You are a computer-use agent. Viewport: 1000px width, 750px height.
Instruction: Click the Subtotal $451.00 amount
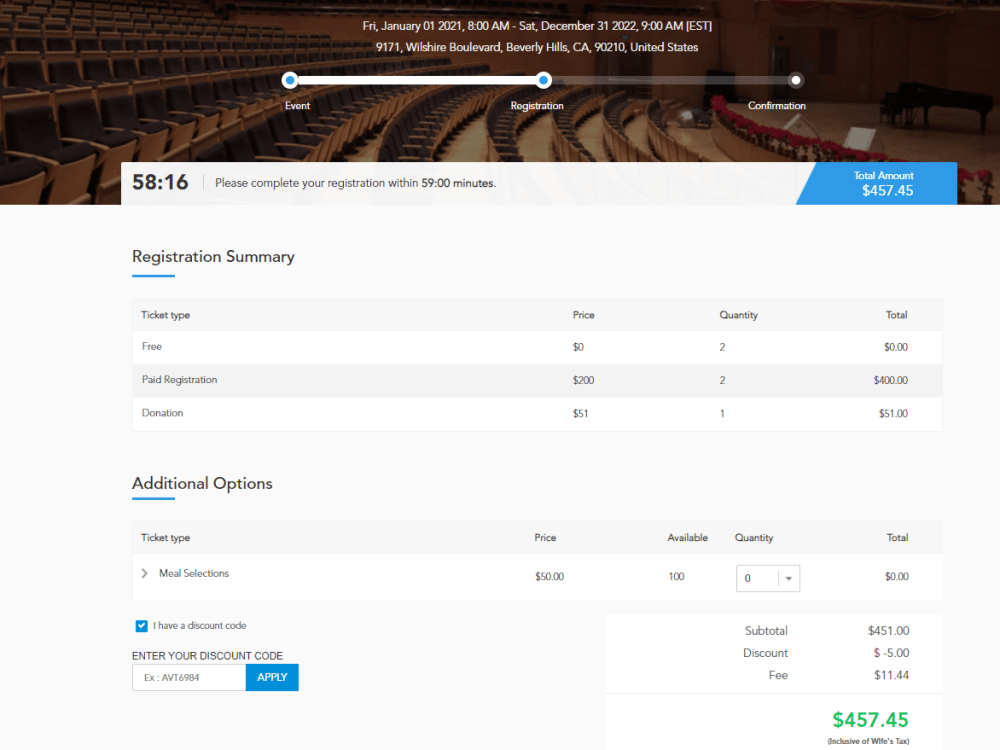pos(888,631)
